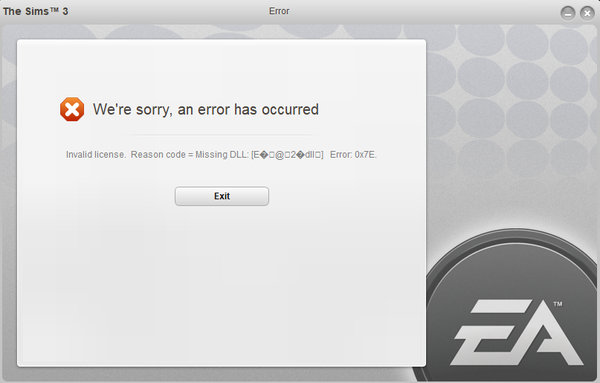The width and height of the screenshot is (600, 383).
Task: Select The Sims 3 title text
Action: click(x=36, y=11)
